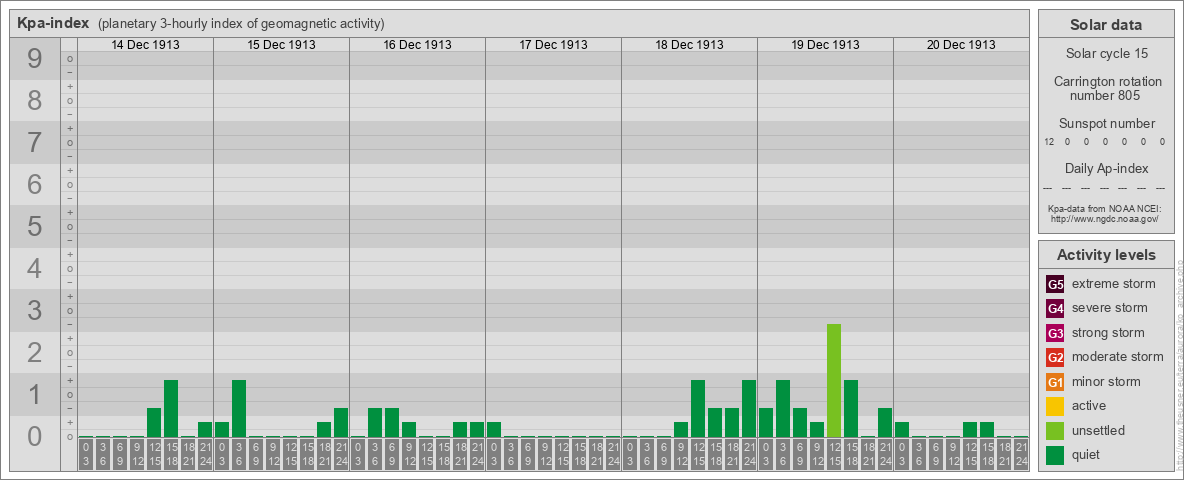The image size is (1184, 480).
Task: Select the '20 Dec 1913' date header
Action: (x=961, y=45)
